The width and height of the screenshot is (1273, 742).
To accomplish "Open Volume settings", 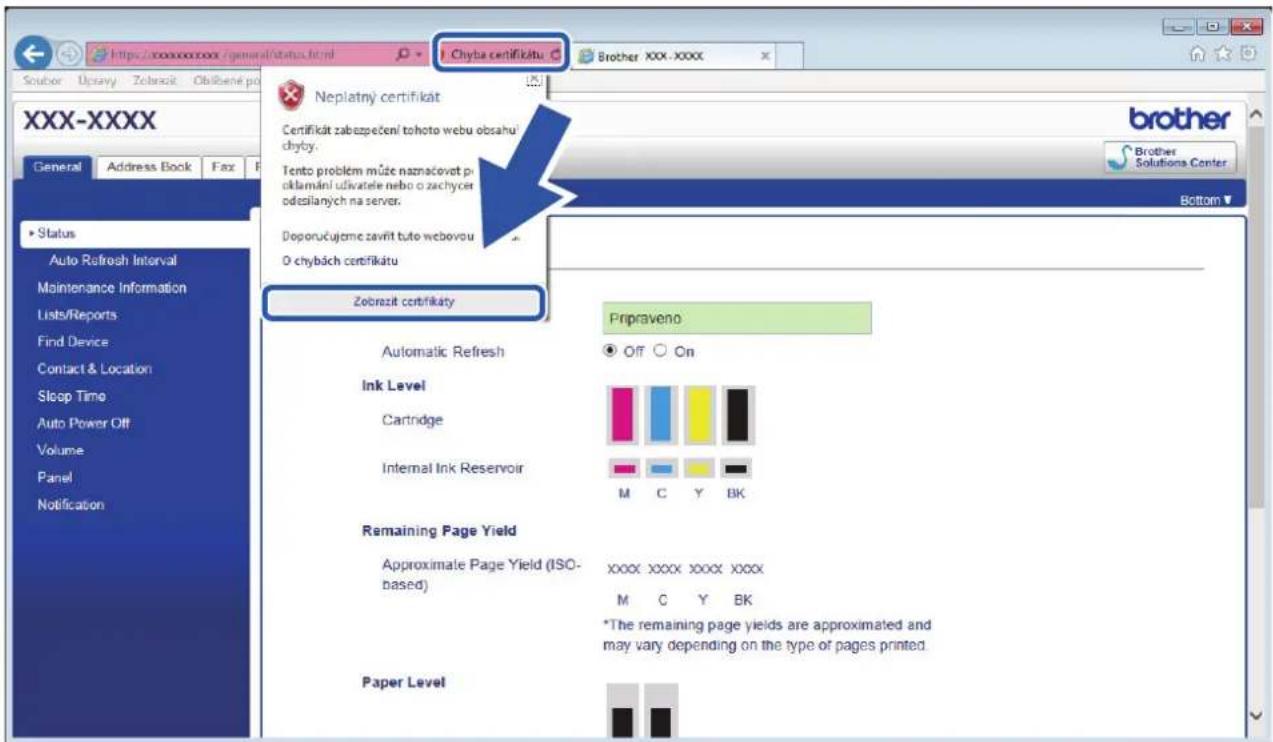I will (58, 450).
